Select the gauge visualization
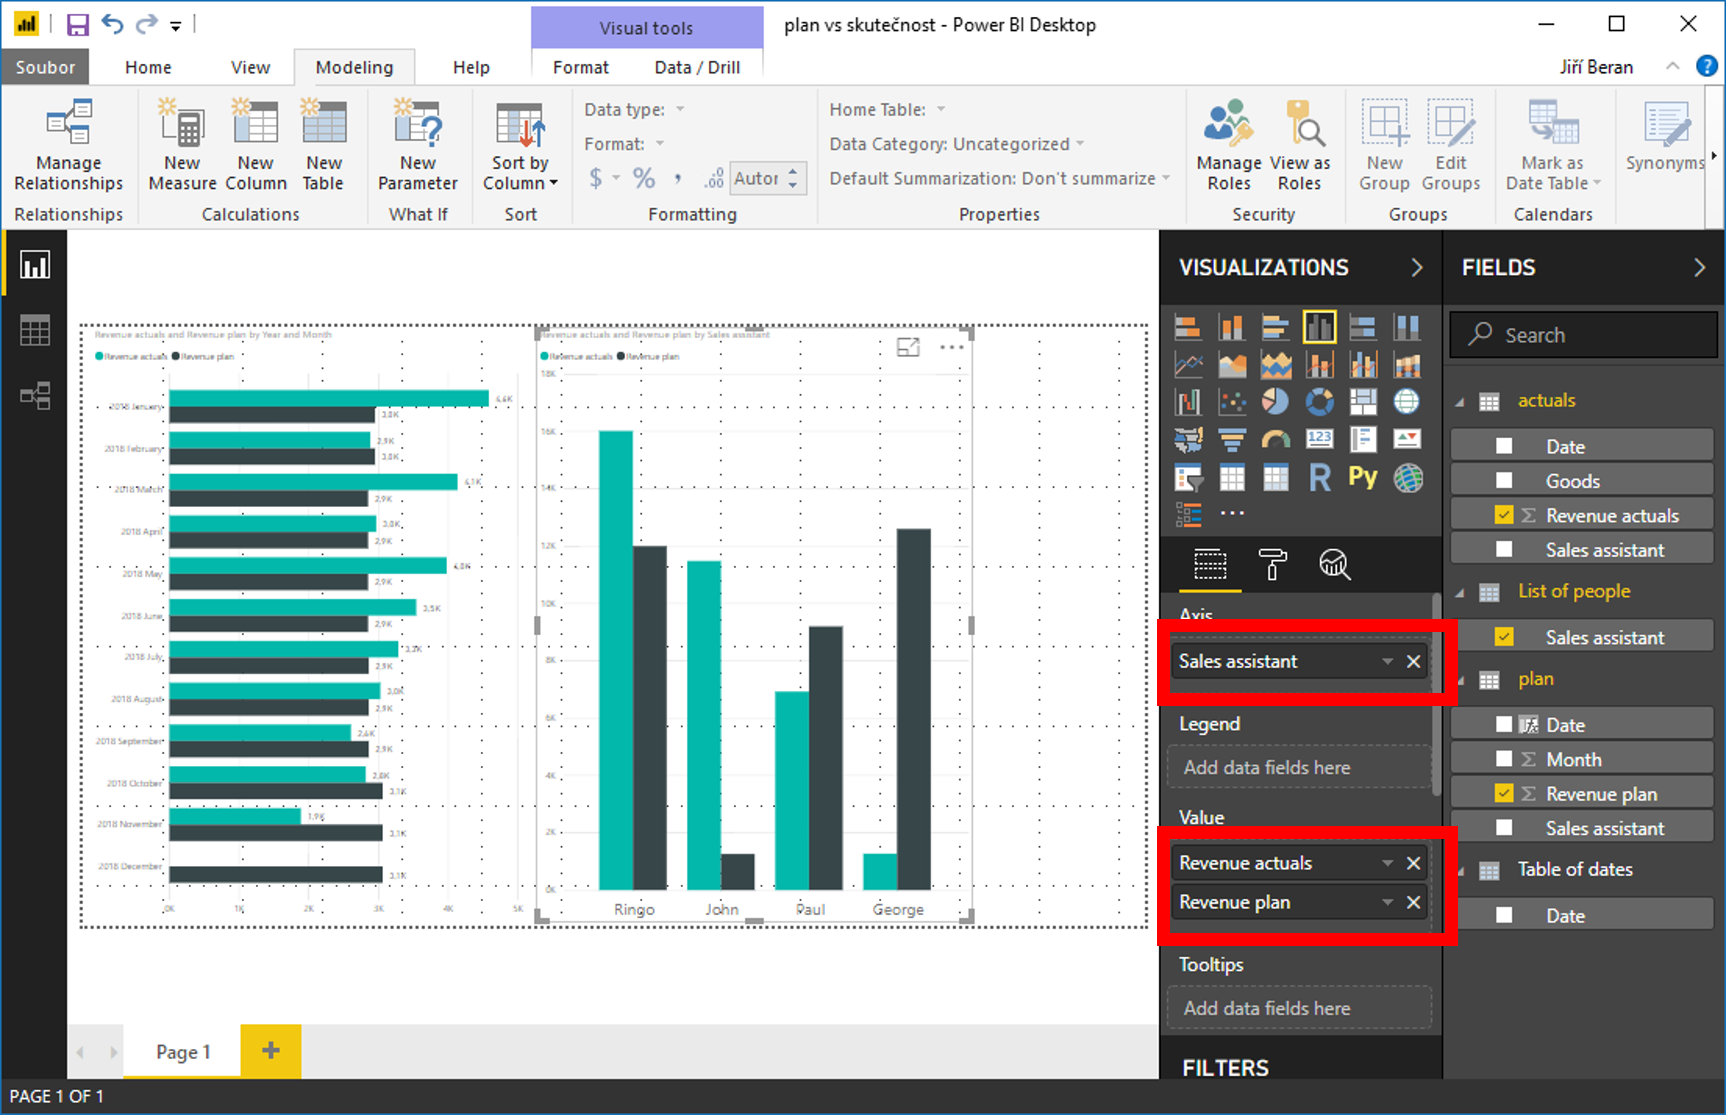Screen dimensions: 1726x1115 pyautogui.click(x=1275, y=439)
